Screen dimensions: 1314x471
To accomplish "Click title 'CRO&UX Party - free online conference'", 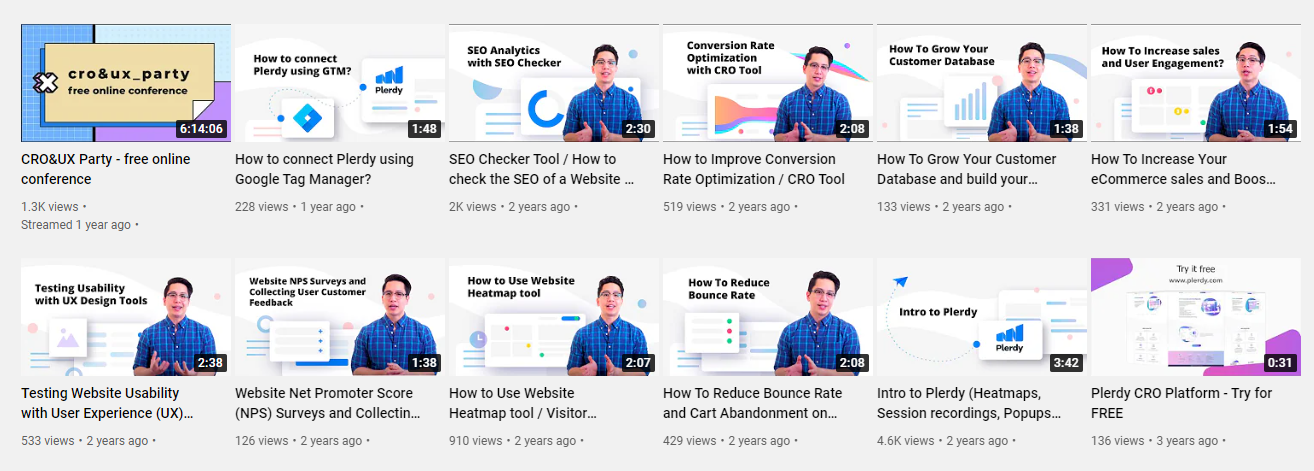I will (x=105, y=169).
